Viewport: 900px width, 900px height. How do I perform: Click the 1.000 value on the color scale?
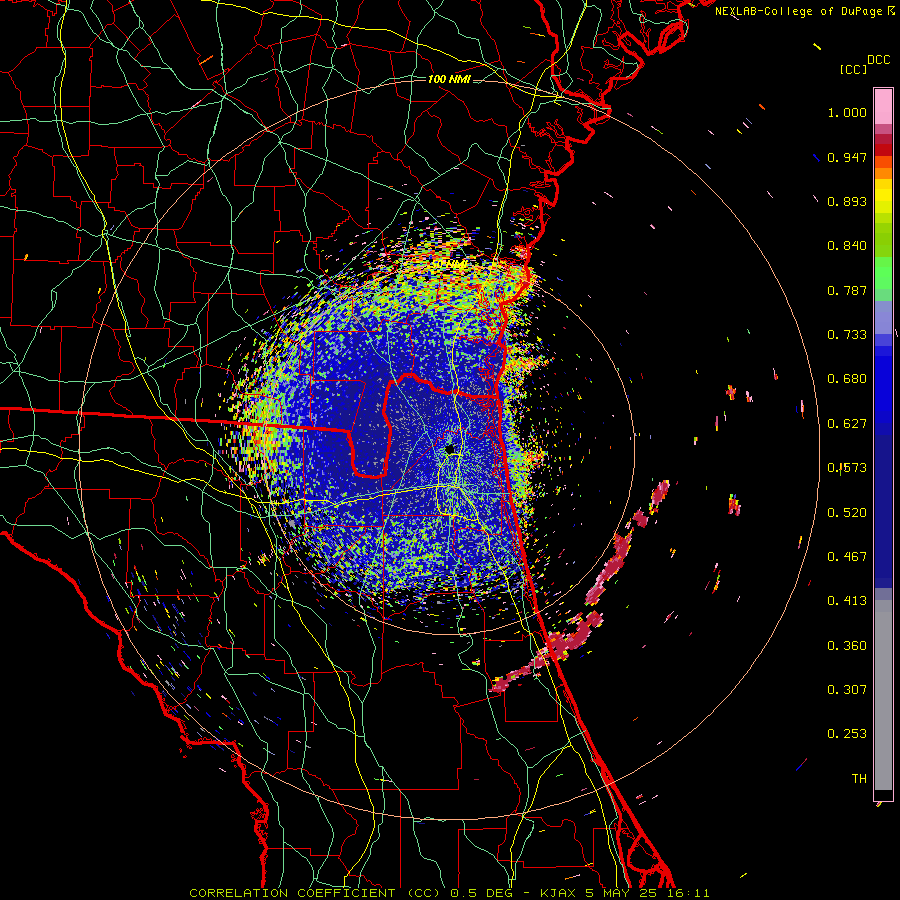pos(847,112)
